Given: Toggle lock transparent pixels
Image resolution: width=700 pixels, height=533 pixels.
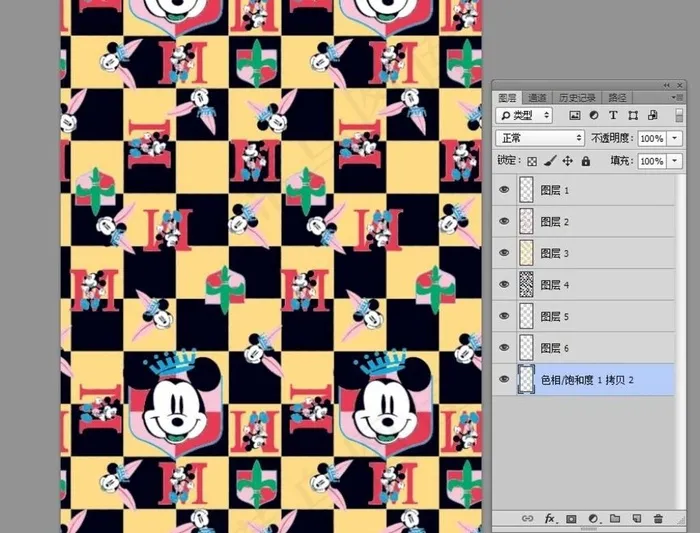Looking at the screenshot, I should [532, 161].
